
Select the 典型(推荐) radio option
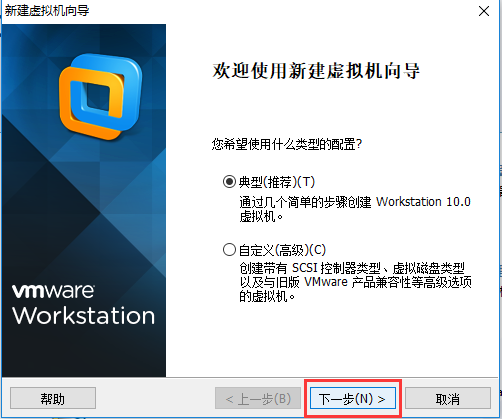229,182
